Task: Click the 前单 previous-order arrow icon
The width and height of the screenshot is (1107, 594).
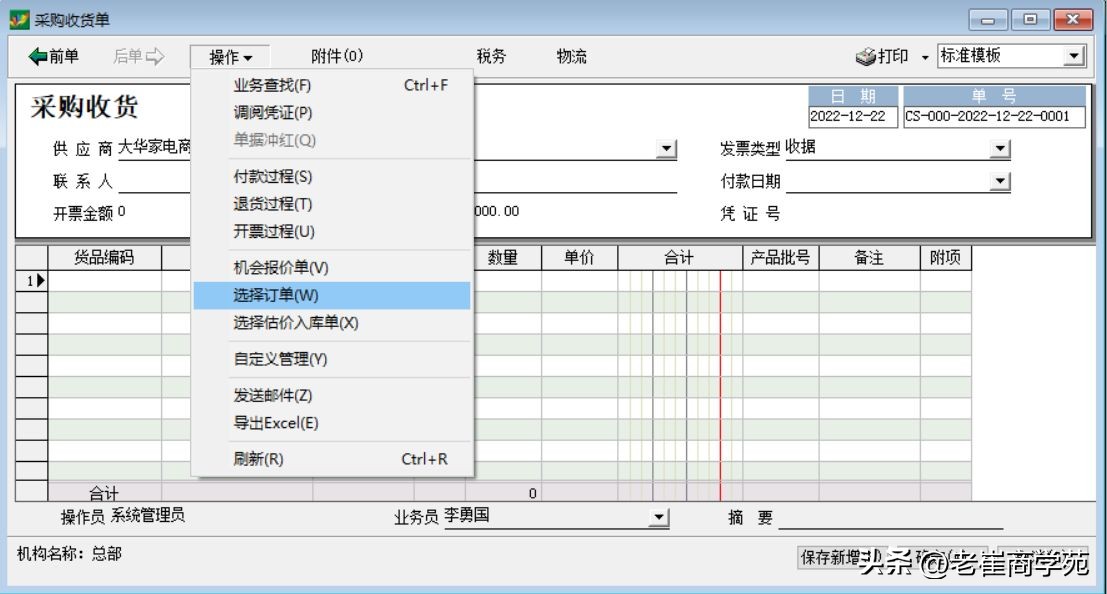Action: [40, 56]
